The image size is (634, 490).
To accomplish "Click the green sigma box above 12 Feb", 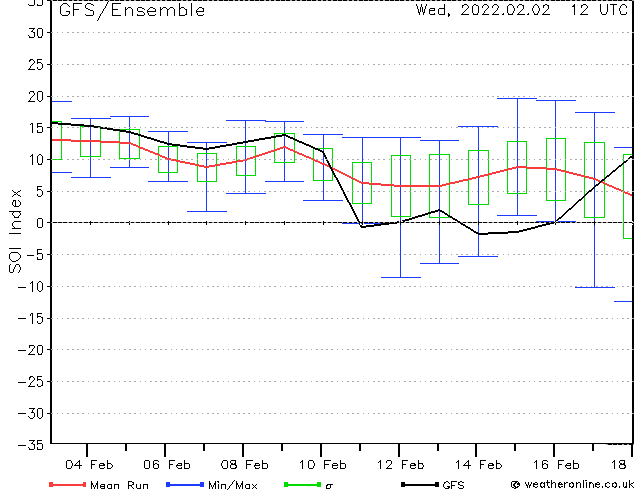I will (x=401, y=186).
